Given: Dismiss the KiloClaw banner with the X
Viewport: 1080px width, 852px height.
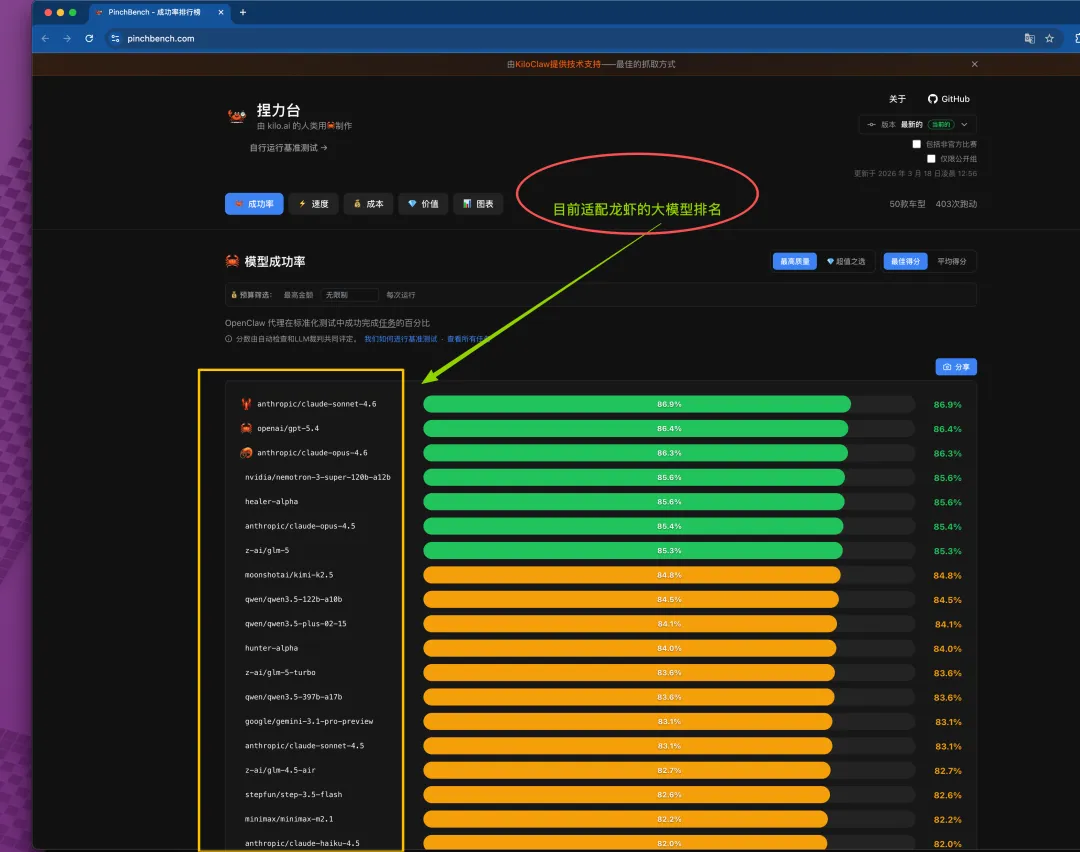Looking at the screenshot, I should 974,64.
